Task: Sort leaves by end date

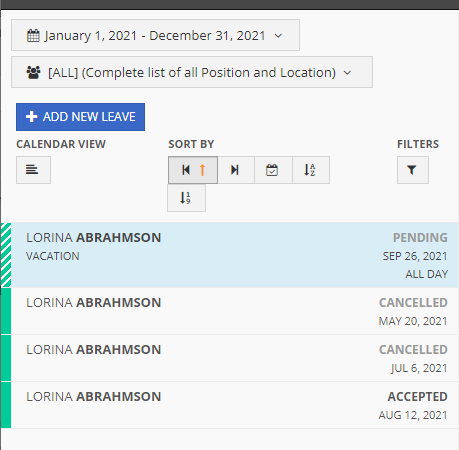Action: tap(236, 170)
